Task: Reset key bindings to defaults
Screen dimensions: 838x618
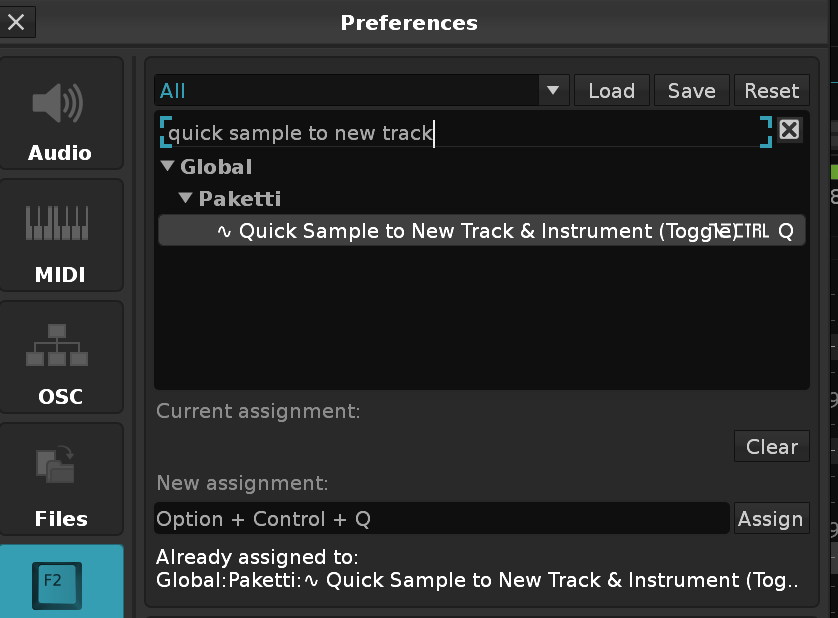Action: [771, 91]
